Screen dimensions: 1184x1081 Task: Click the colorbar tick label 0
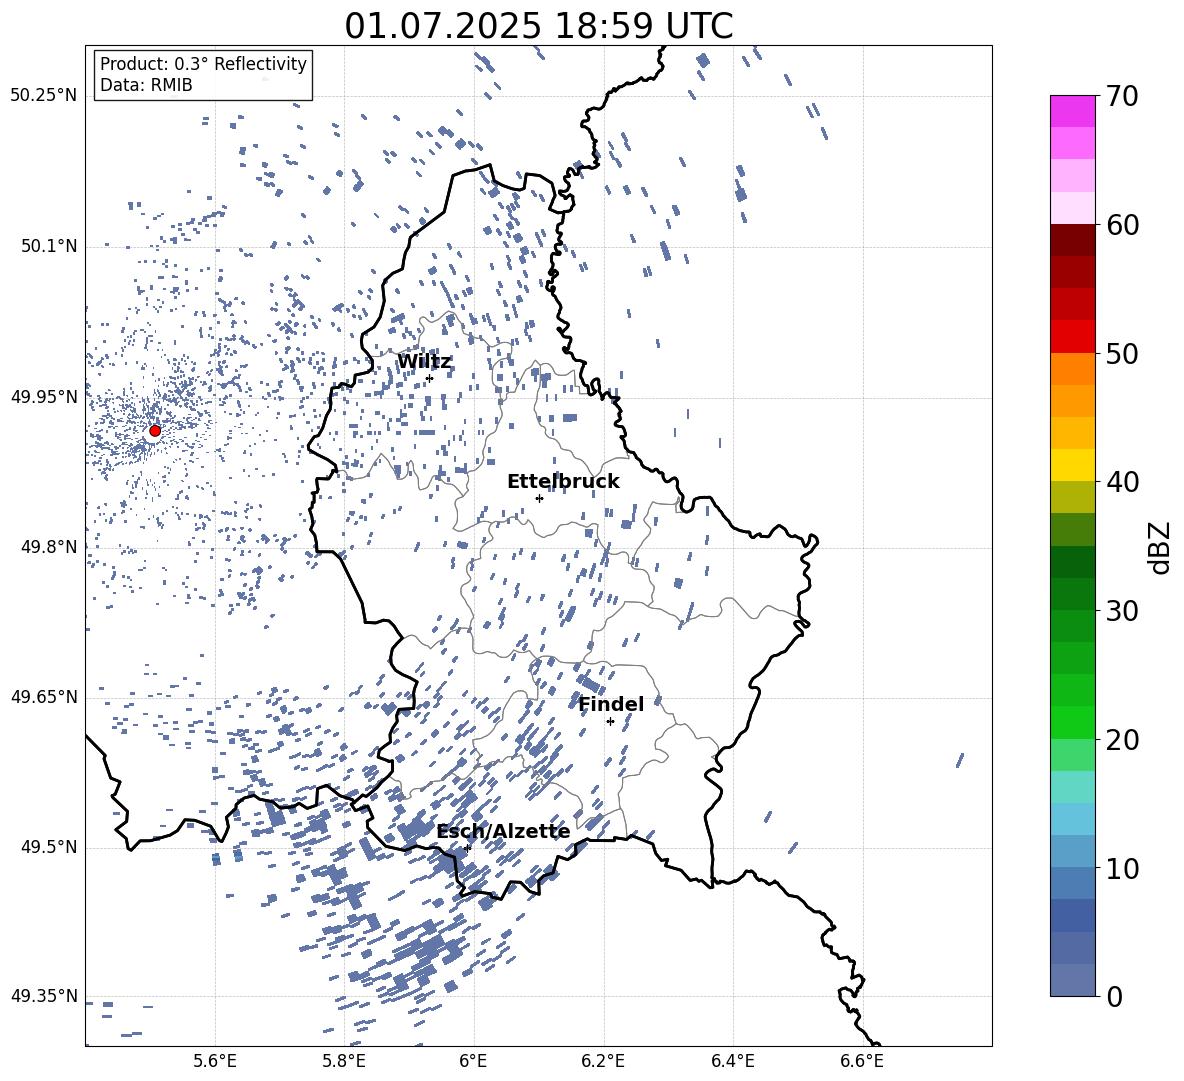point(1114,996)
